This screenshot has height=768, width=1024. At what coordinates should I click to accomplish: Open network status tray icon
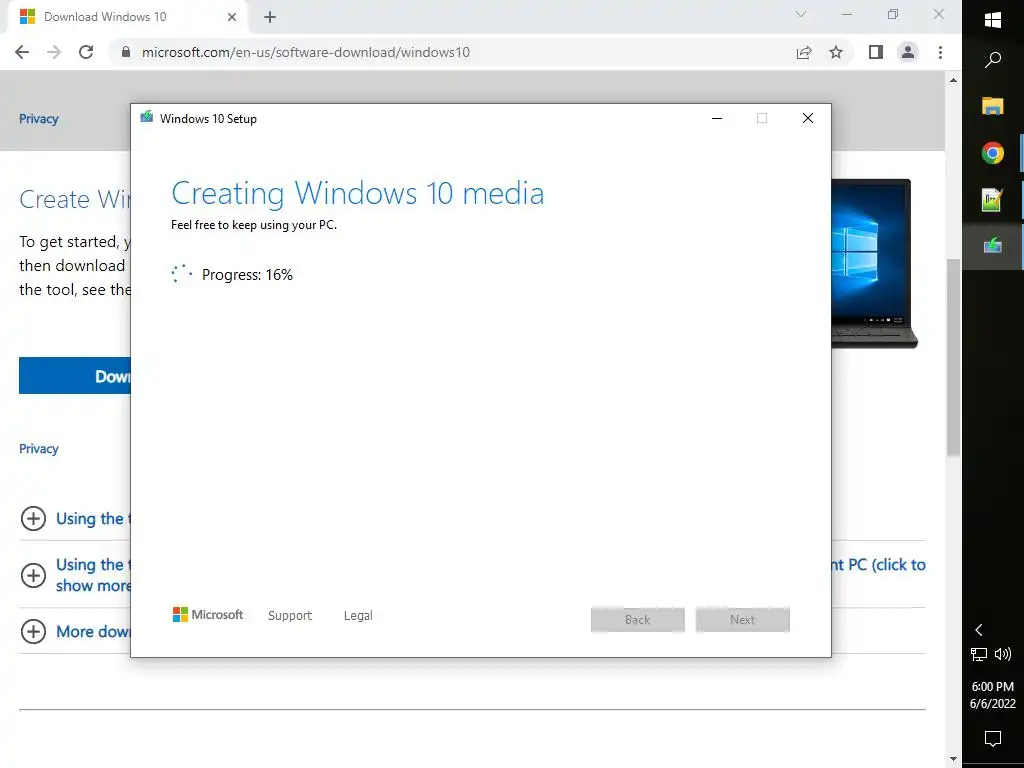tap(978, 654)
